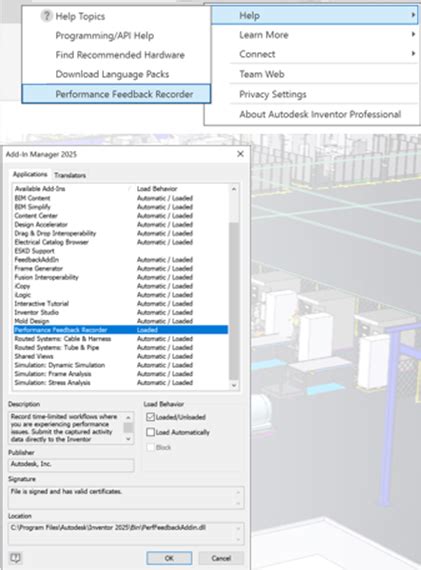421x570 pixels.
Task: Select Inventor Studio add-in row
Action: 121,312
